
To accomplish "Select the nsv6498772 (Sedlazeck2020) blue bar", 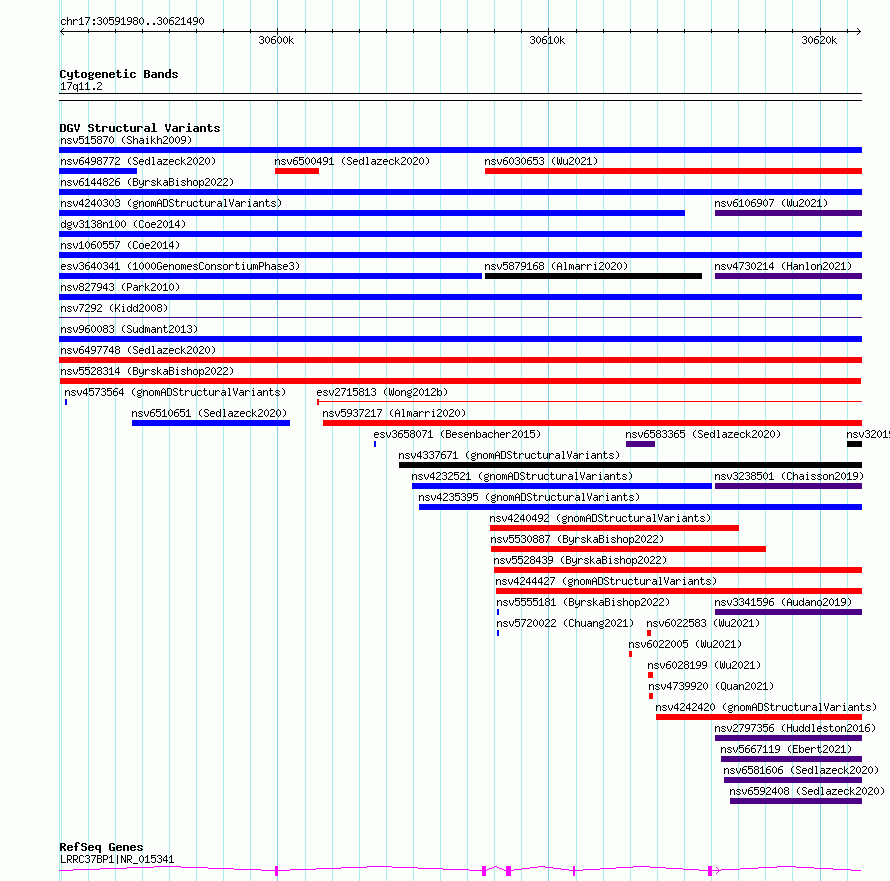I will [x=98, y=171].
